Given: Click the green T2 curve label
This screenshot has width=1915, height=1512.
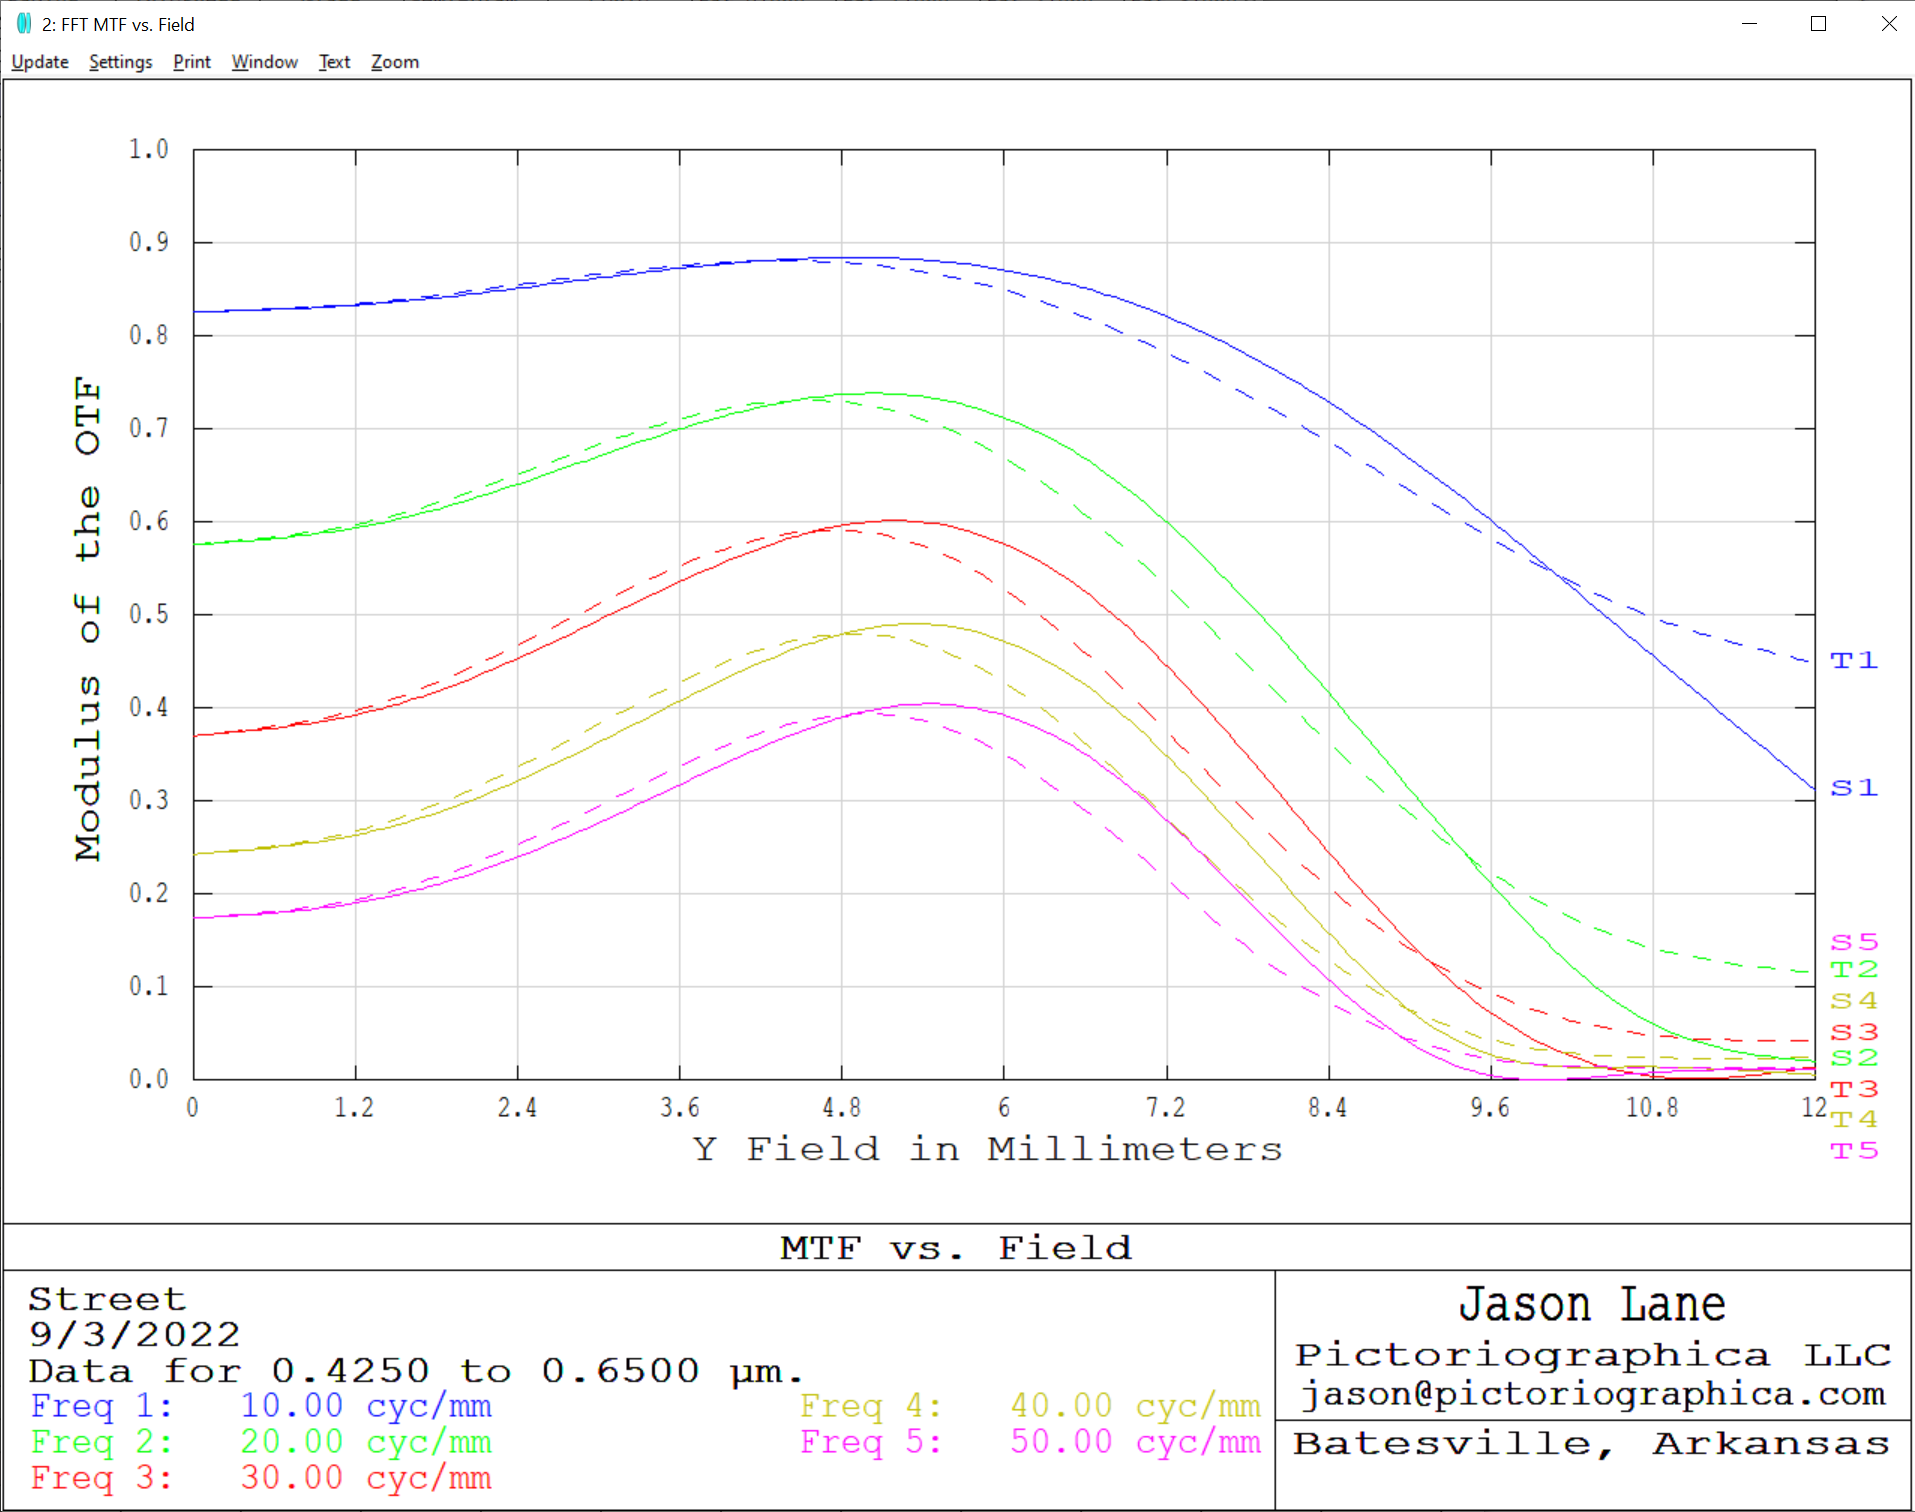Looking at the screenshot, I should click(x=1853, y=970).
